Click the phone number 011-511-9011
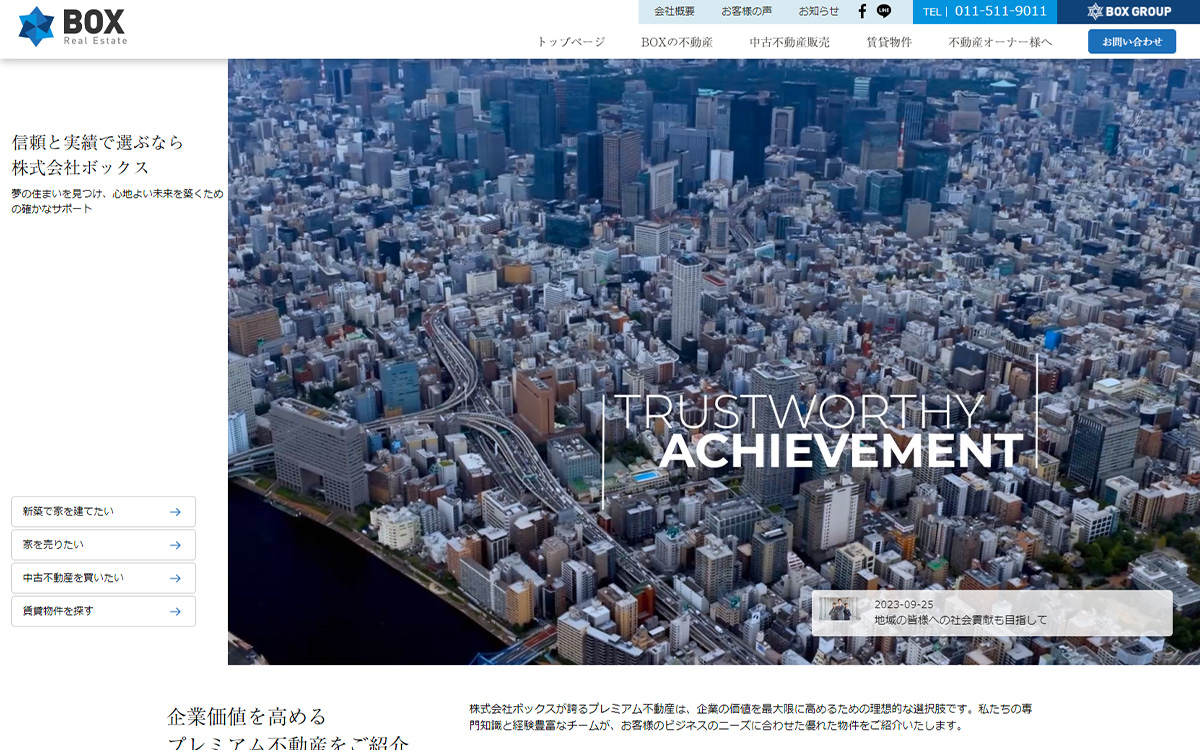 [1000, 11]
